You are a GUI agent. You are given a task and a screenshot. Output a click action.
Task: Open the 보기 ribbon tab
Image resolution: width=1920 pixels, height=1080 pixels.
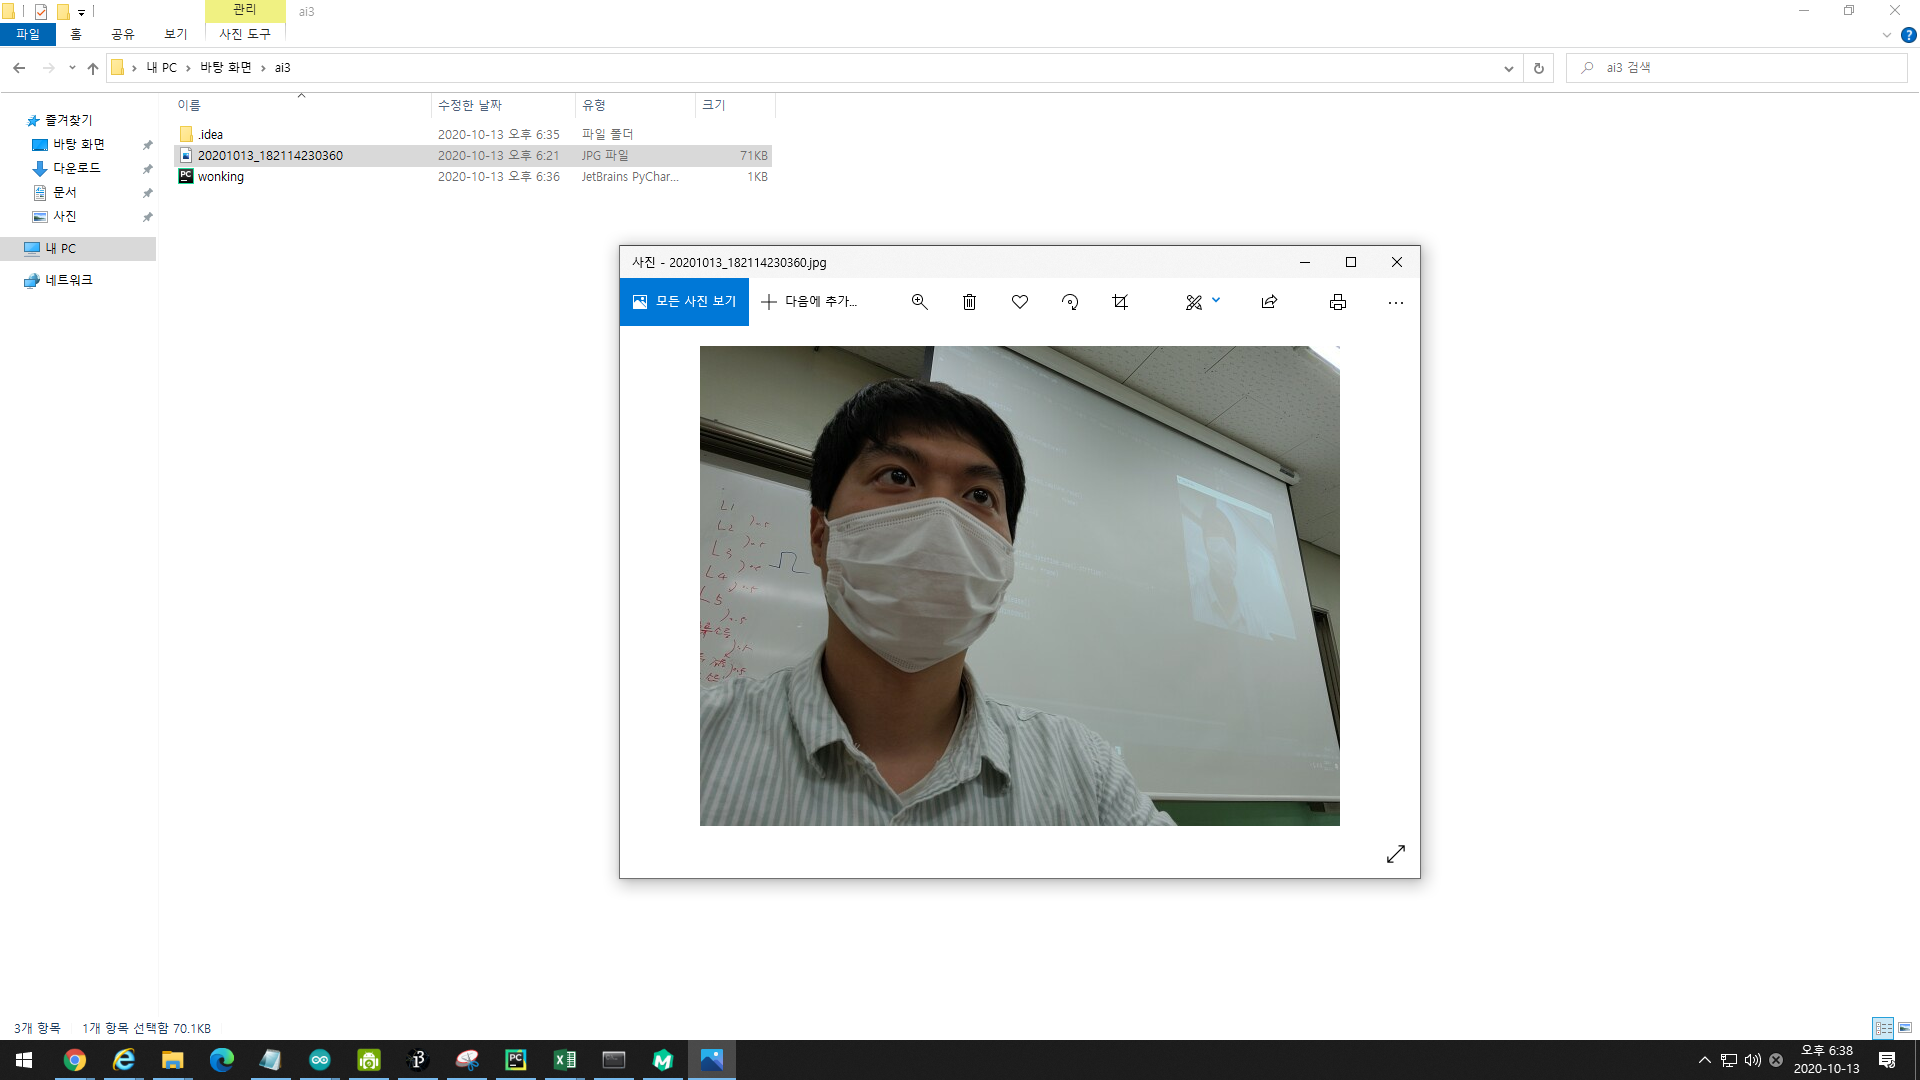pyautogui.click(x=175, y=34)
